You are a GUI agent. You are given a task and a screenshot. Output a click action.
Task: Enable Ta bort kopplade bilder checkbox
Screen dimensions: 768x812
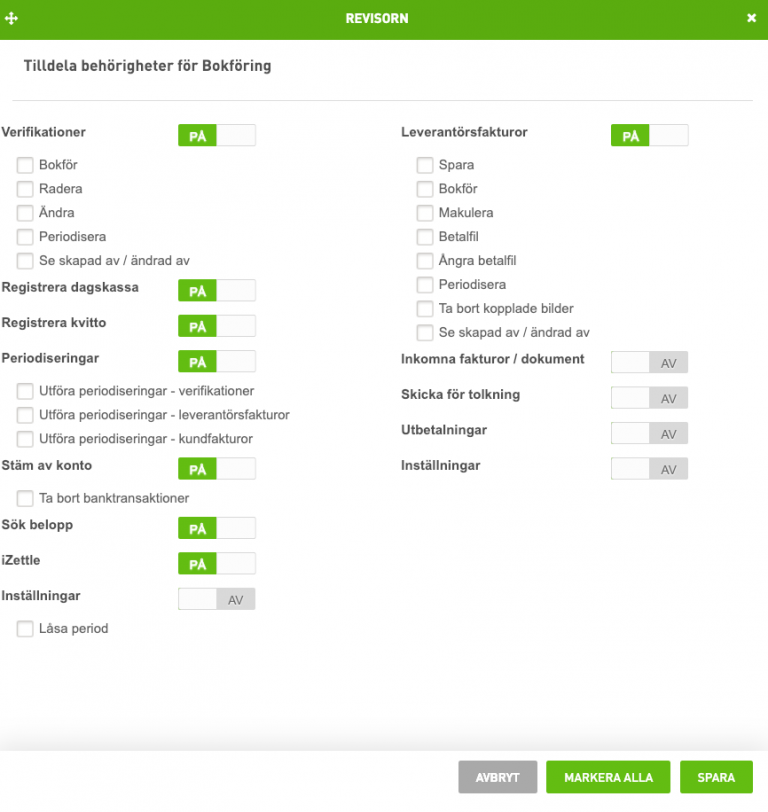(x=425, y=309)
